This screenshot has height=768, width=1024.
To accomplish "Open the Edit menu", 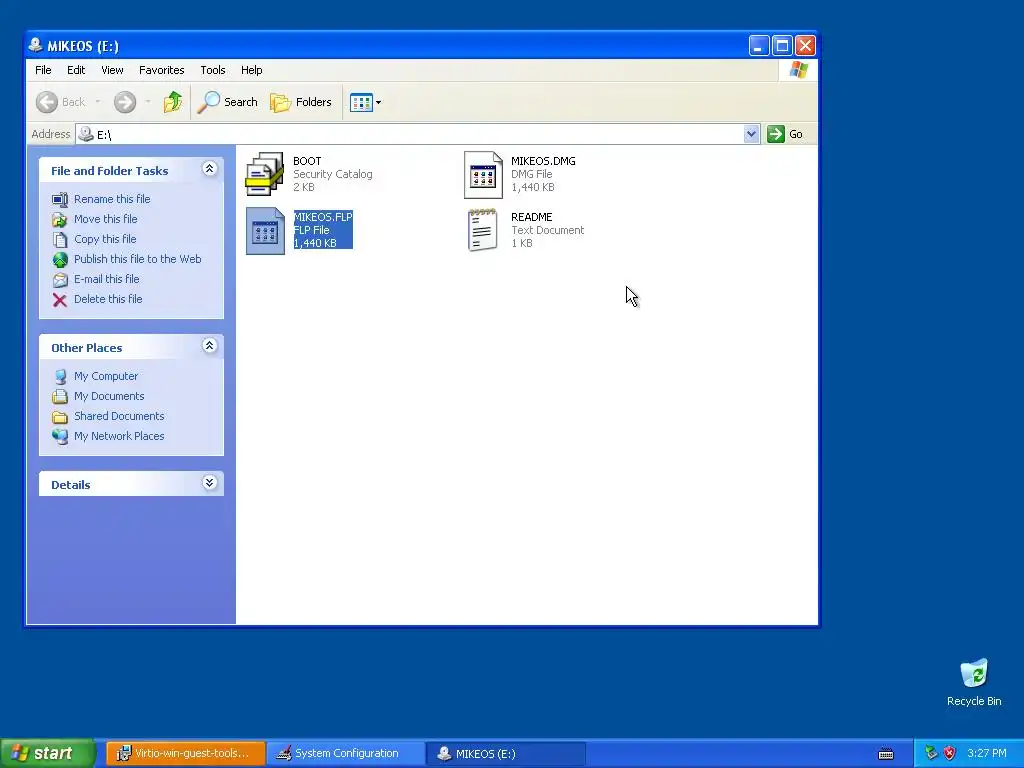I will pos(76,70).
